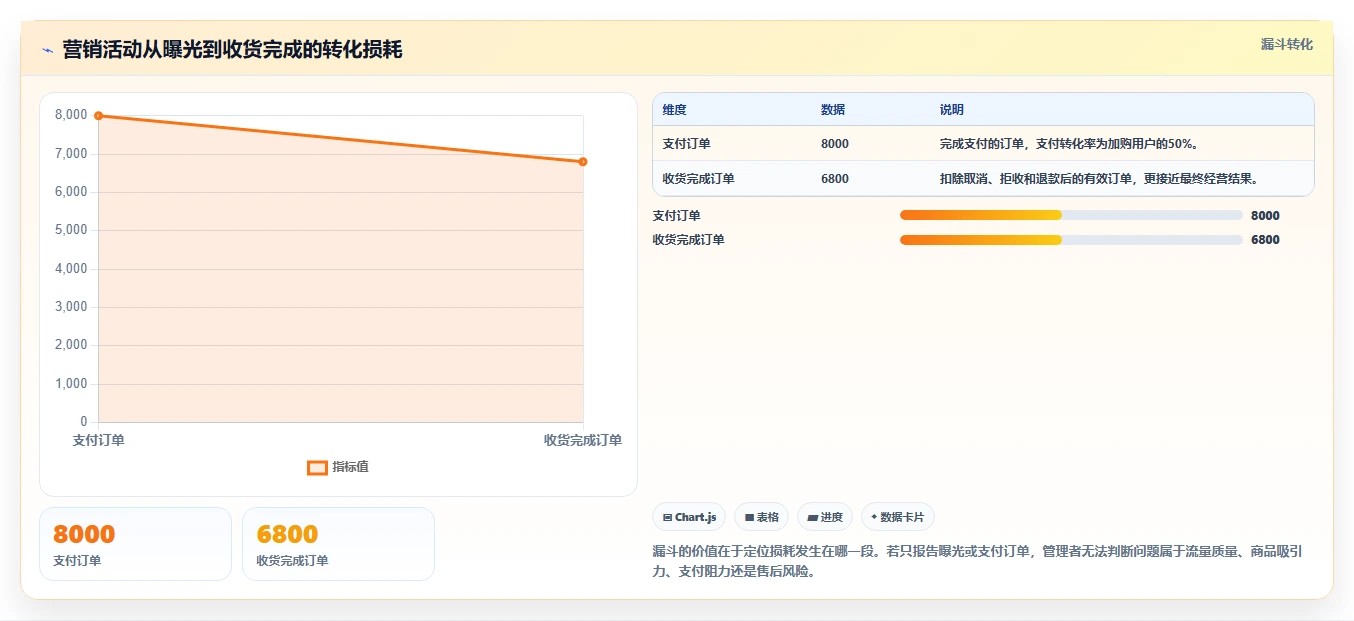
Task: Click the 6800 value beside the progress bar
Action: 1265,240
